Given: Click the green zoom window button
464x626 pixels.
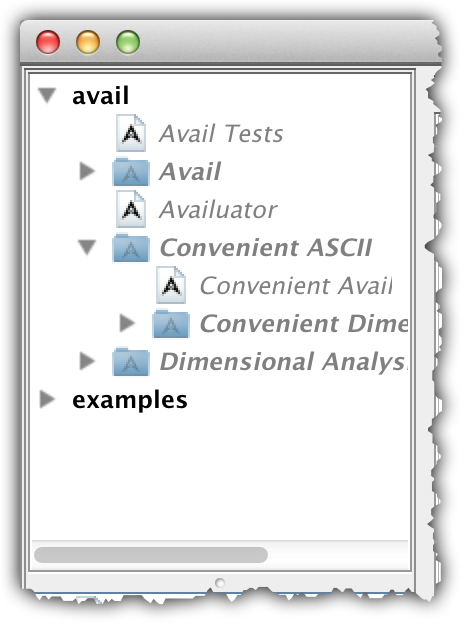Looking at the screenshot, I should (128, 42).
